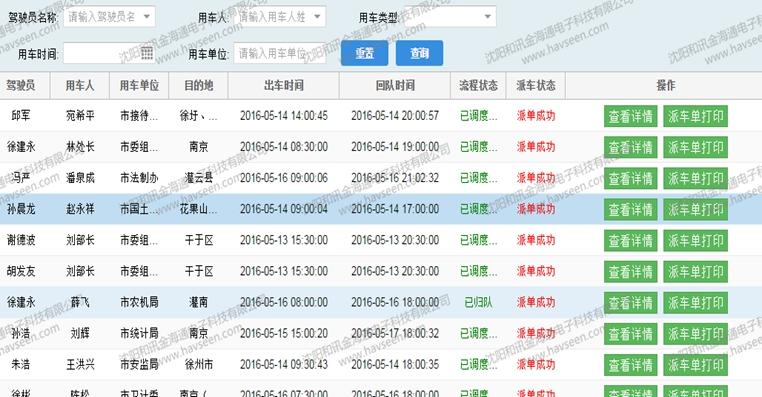The height and width of the screenshot is (397, 762).
Task: Click return time 2016-05-16 21:02:32
Action: pos(395,178)
